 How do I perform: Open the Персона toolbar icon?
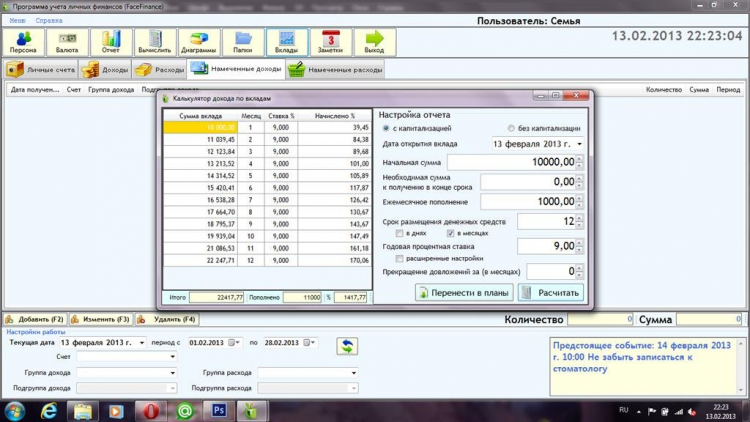(x=23, y=42)
